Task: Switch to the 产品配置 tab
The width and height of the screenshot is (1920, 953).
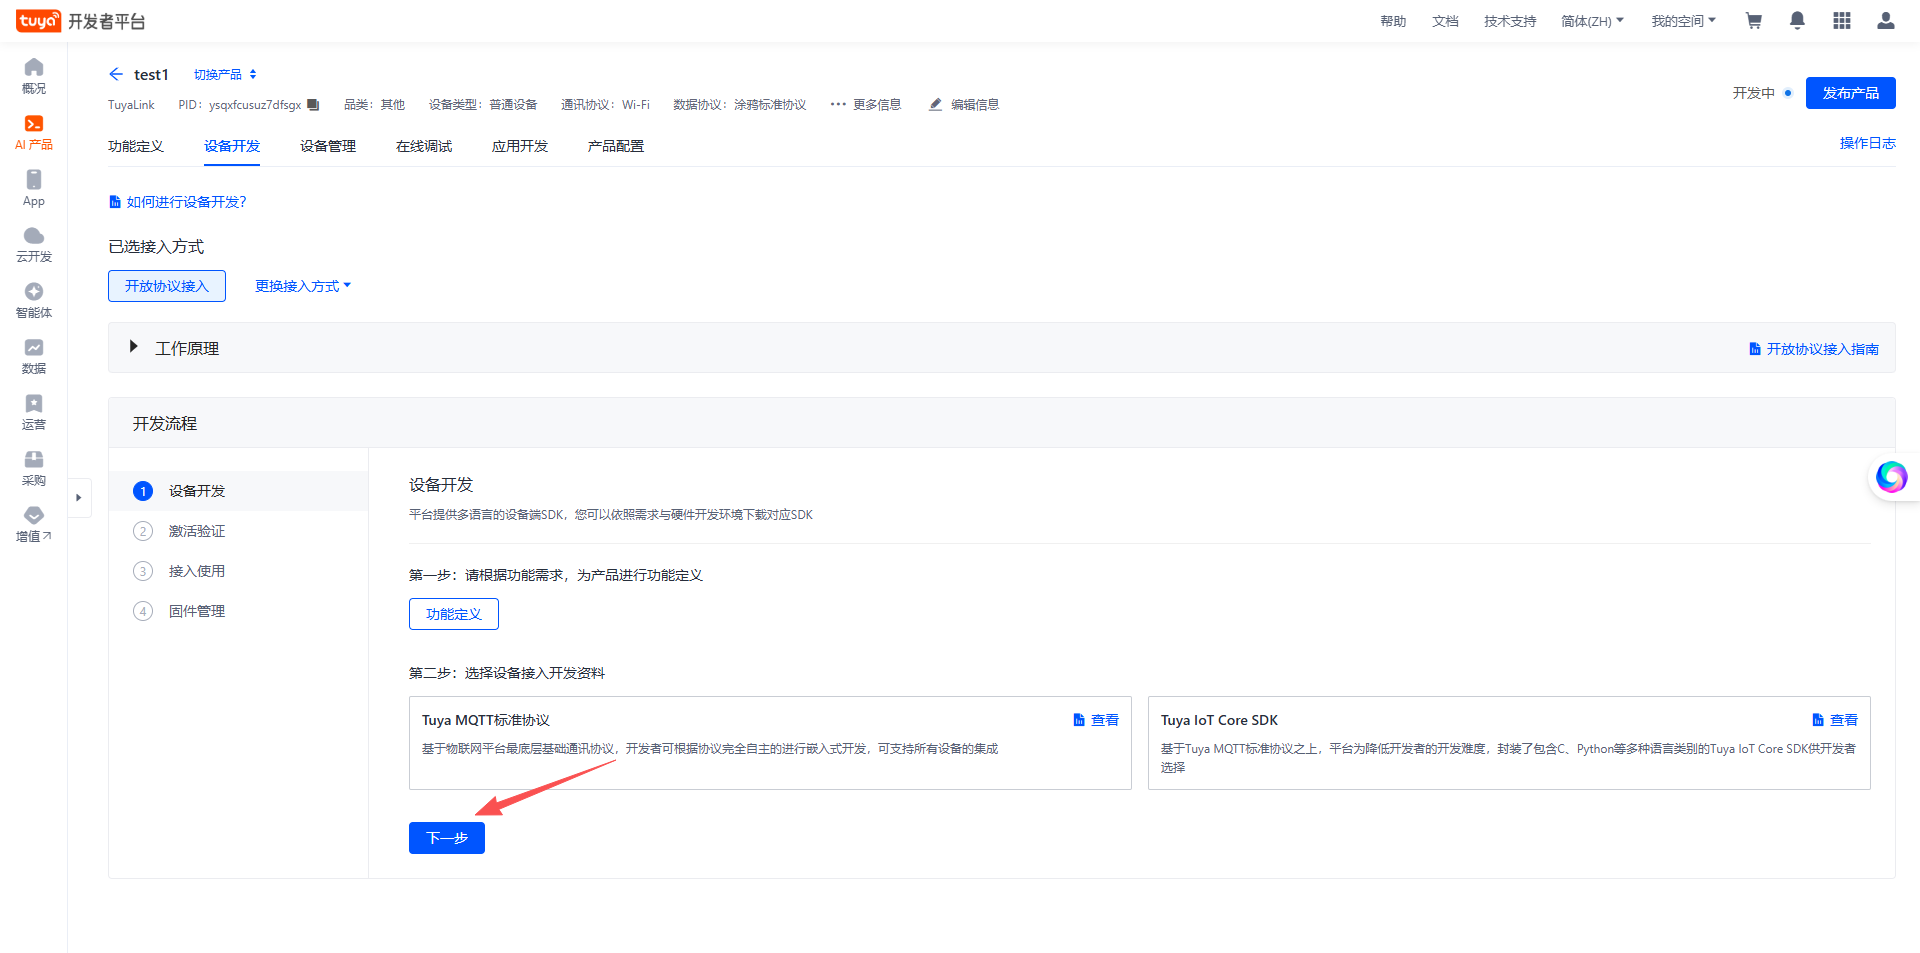Action: (616, 146)
